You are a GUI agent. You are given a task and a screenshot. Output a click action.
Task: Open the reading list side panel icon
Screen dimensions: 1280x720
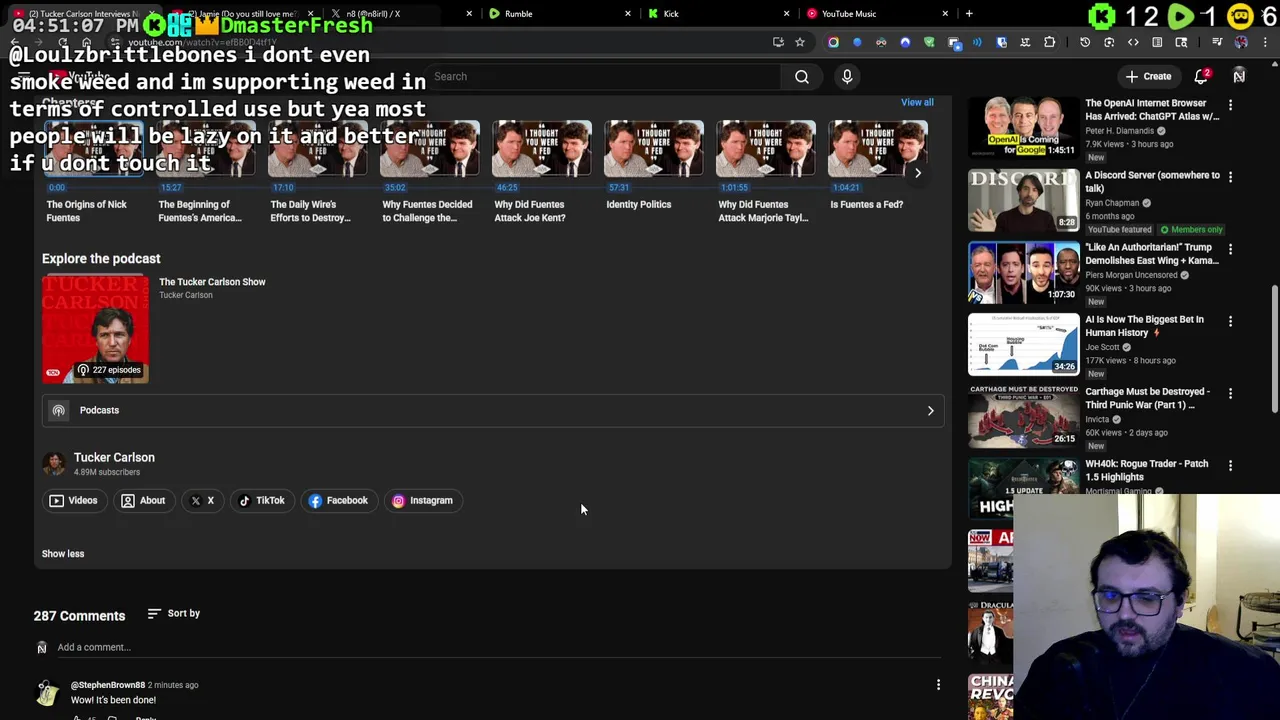[x=1157, y=42]
